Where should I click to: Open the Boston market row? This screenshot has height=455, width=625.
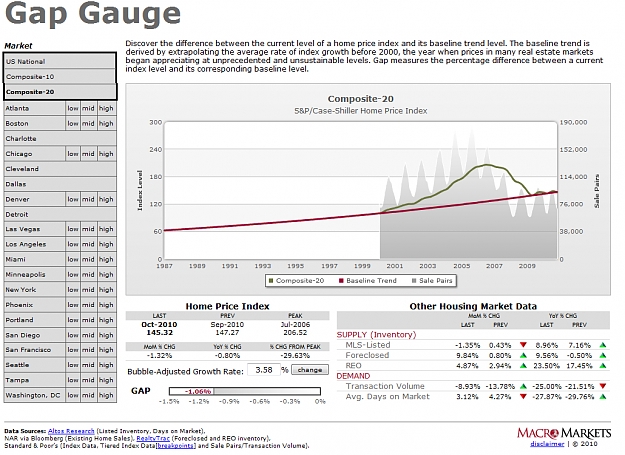[35, 124]
